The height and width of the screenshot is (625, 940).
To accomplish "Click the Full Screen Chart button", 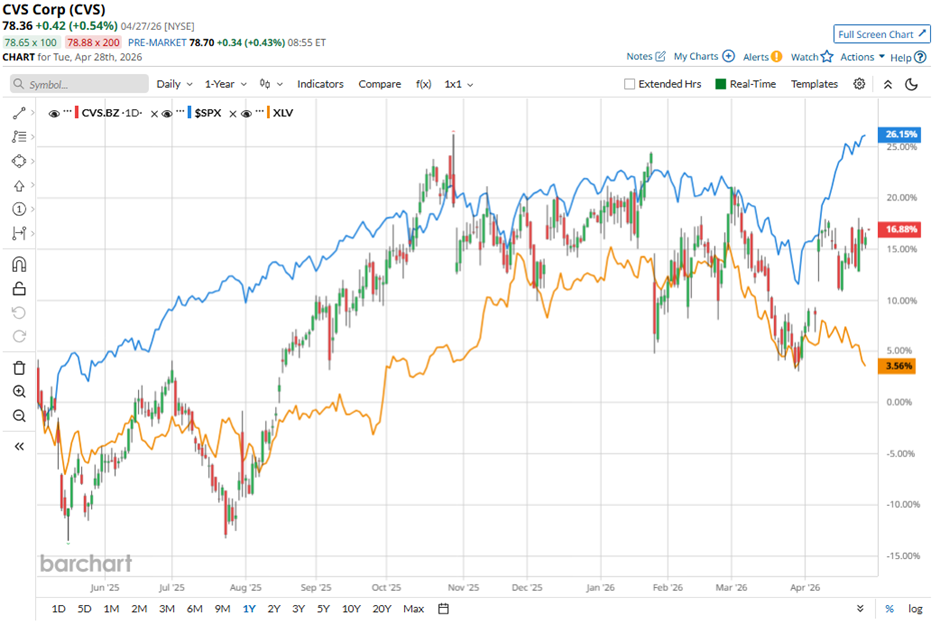I will click(882, 34).
